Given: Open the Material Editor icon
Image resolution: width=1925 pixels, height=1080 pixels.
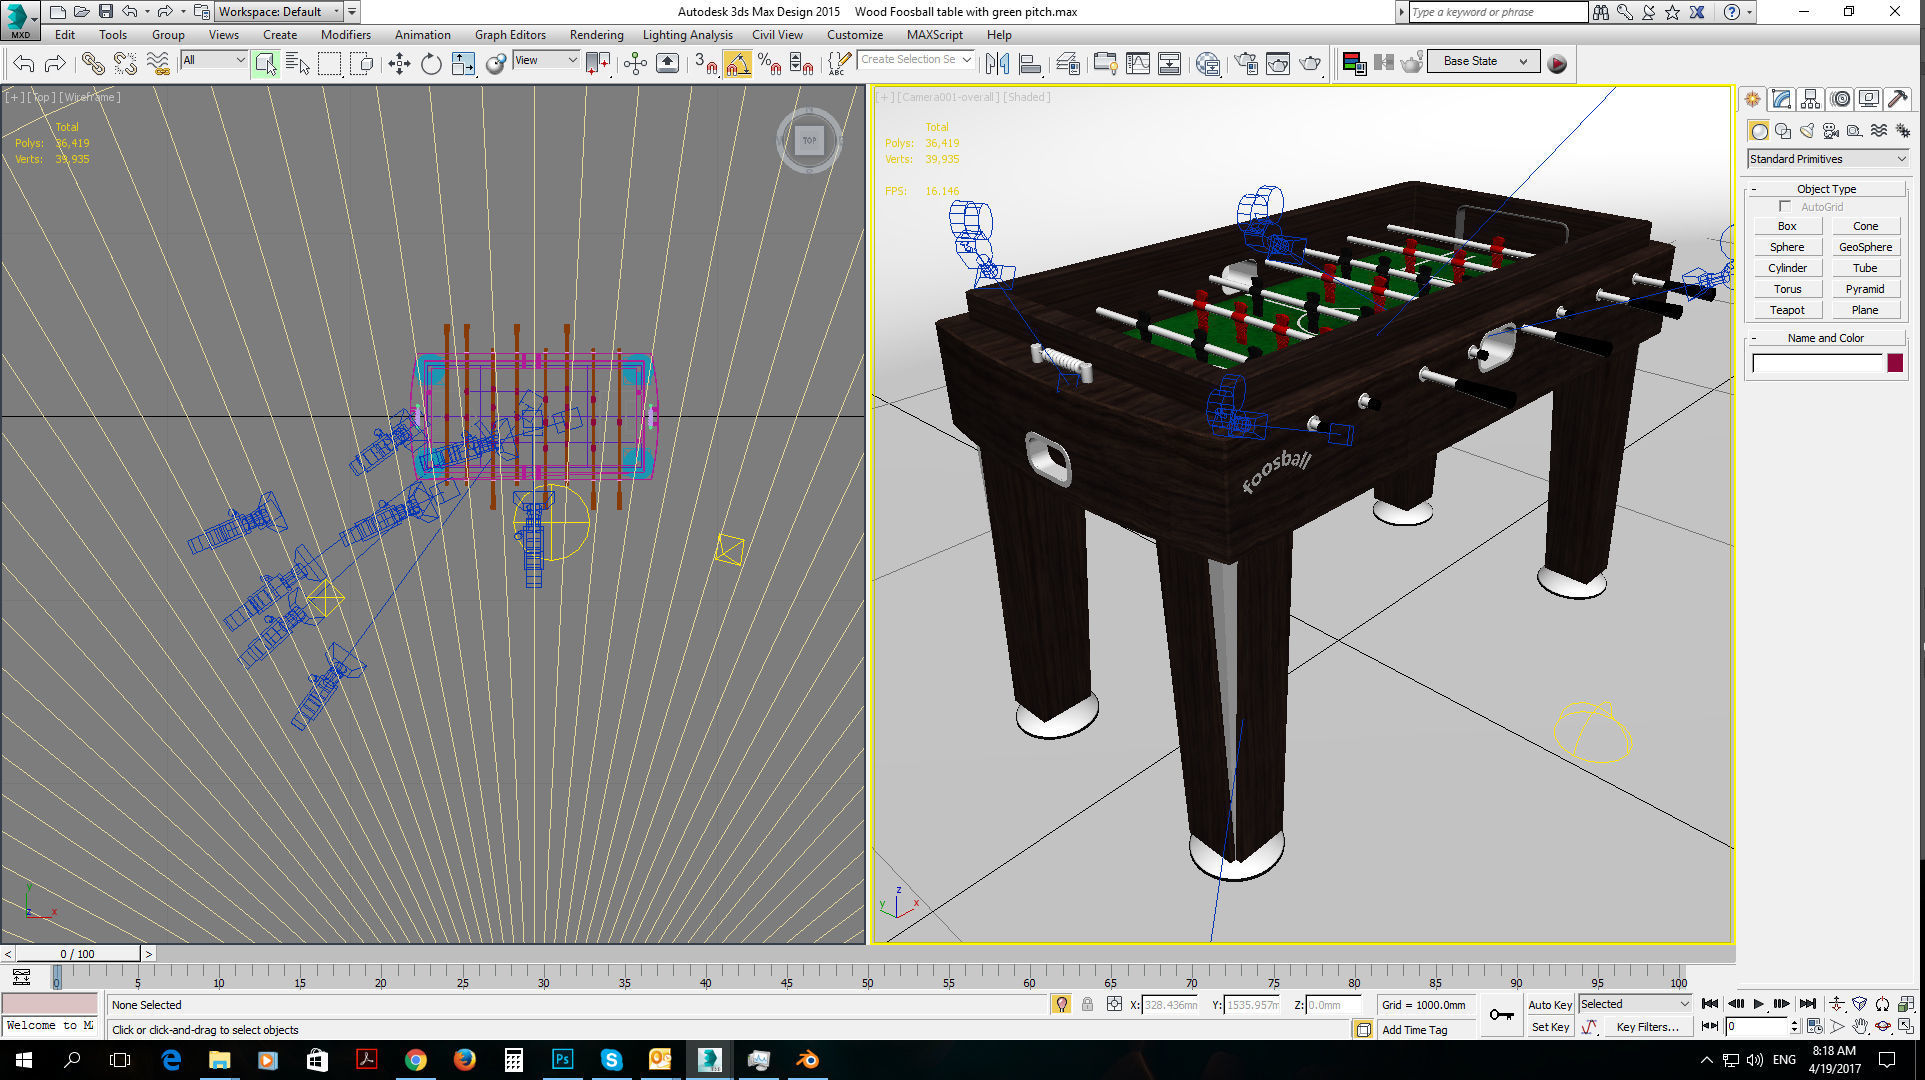Looking at the screenshot, I should (x=1208, y=64).
